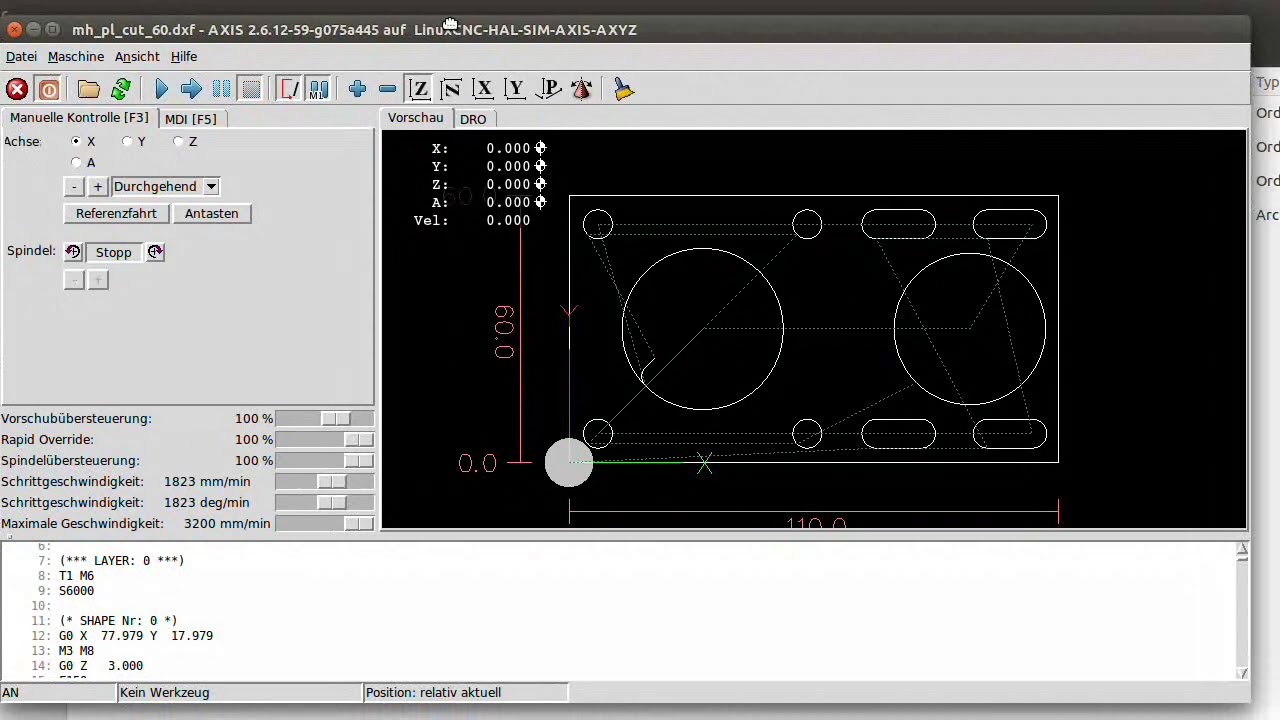The height and width of the screenshot is (720, 1280).
Task: Zoom in with the plus icon
Action: coord(357,89)
